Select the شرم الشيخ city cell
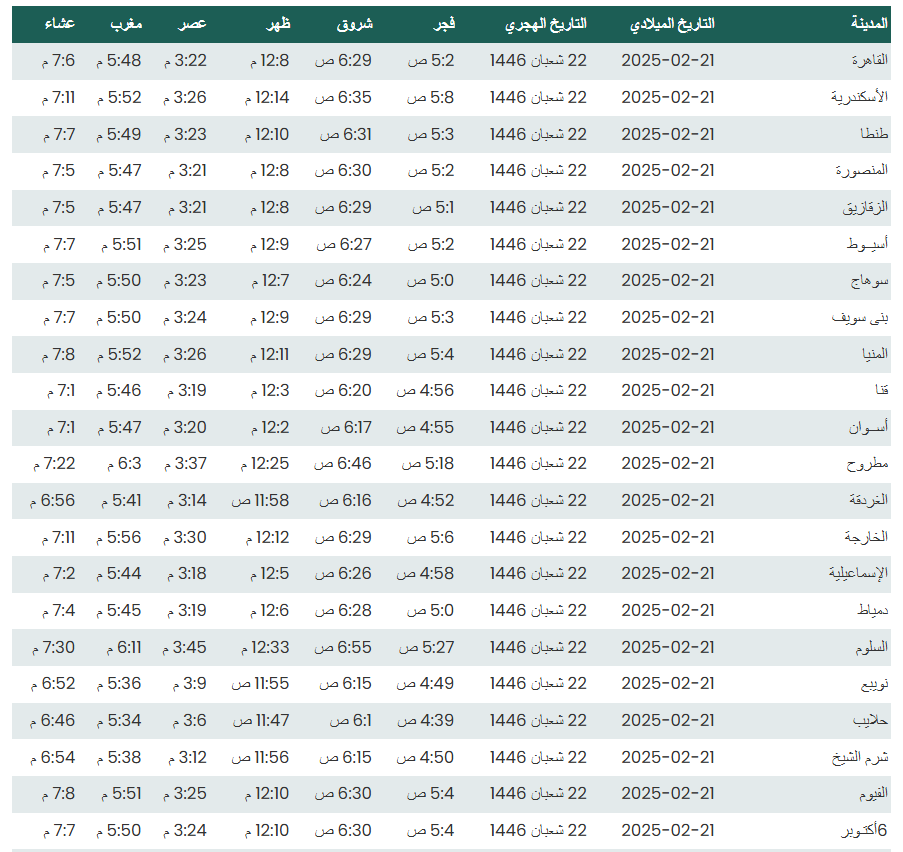The height and width of the screenshot is (852, 903). (x=860, y=758)
